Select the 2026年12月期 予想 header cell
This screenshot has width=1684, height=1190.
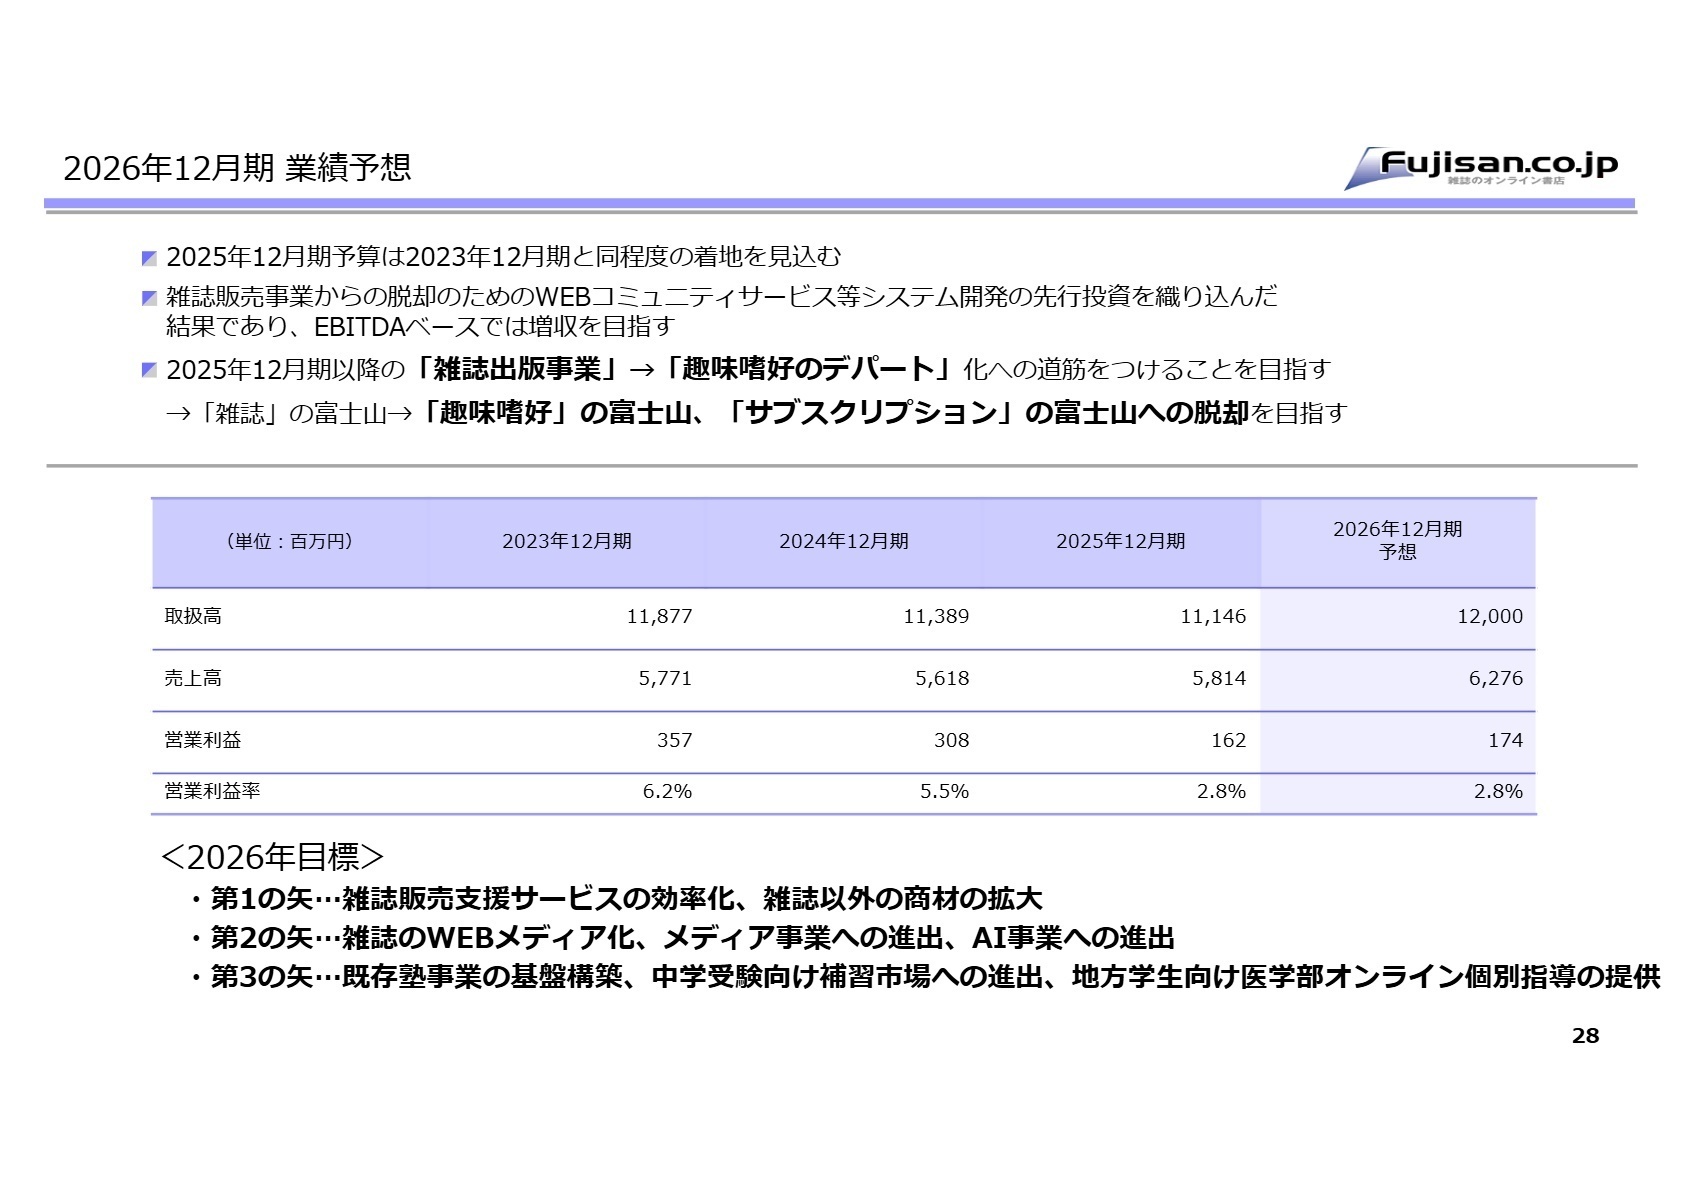[1397, 540]
